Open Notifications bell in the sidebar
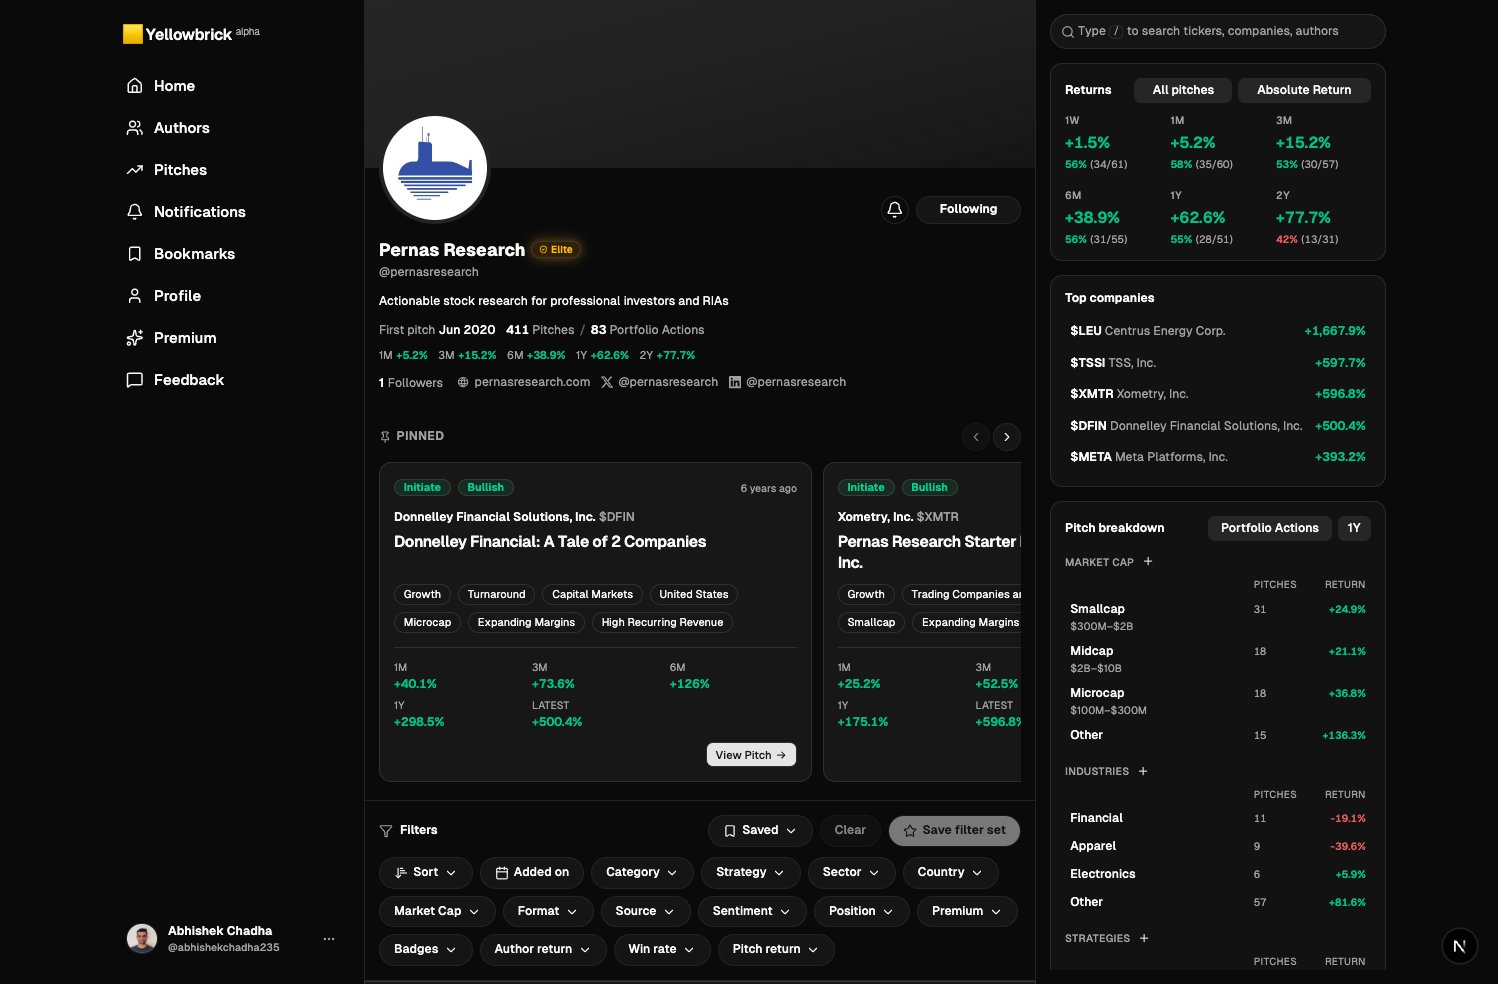Image resolution: width=1498 pixels, height=984 pixels. [135, 212]
